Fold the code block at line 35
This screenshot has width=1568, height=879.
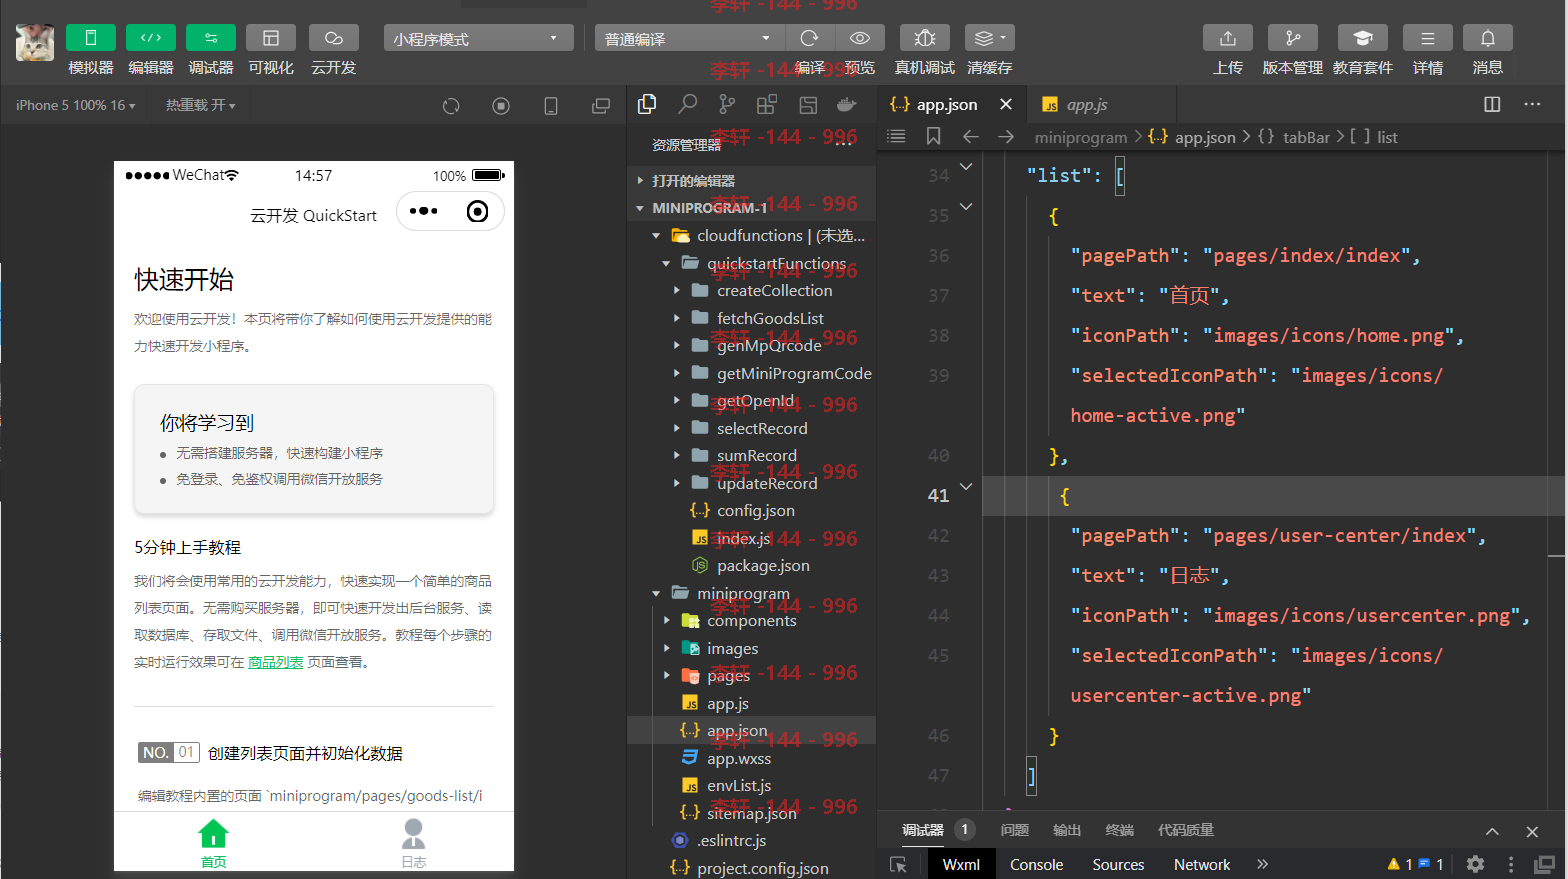(x=966, y=207)
